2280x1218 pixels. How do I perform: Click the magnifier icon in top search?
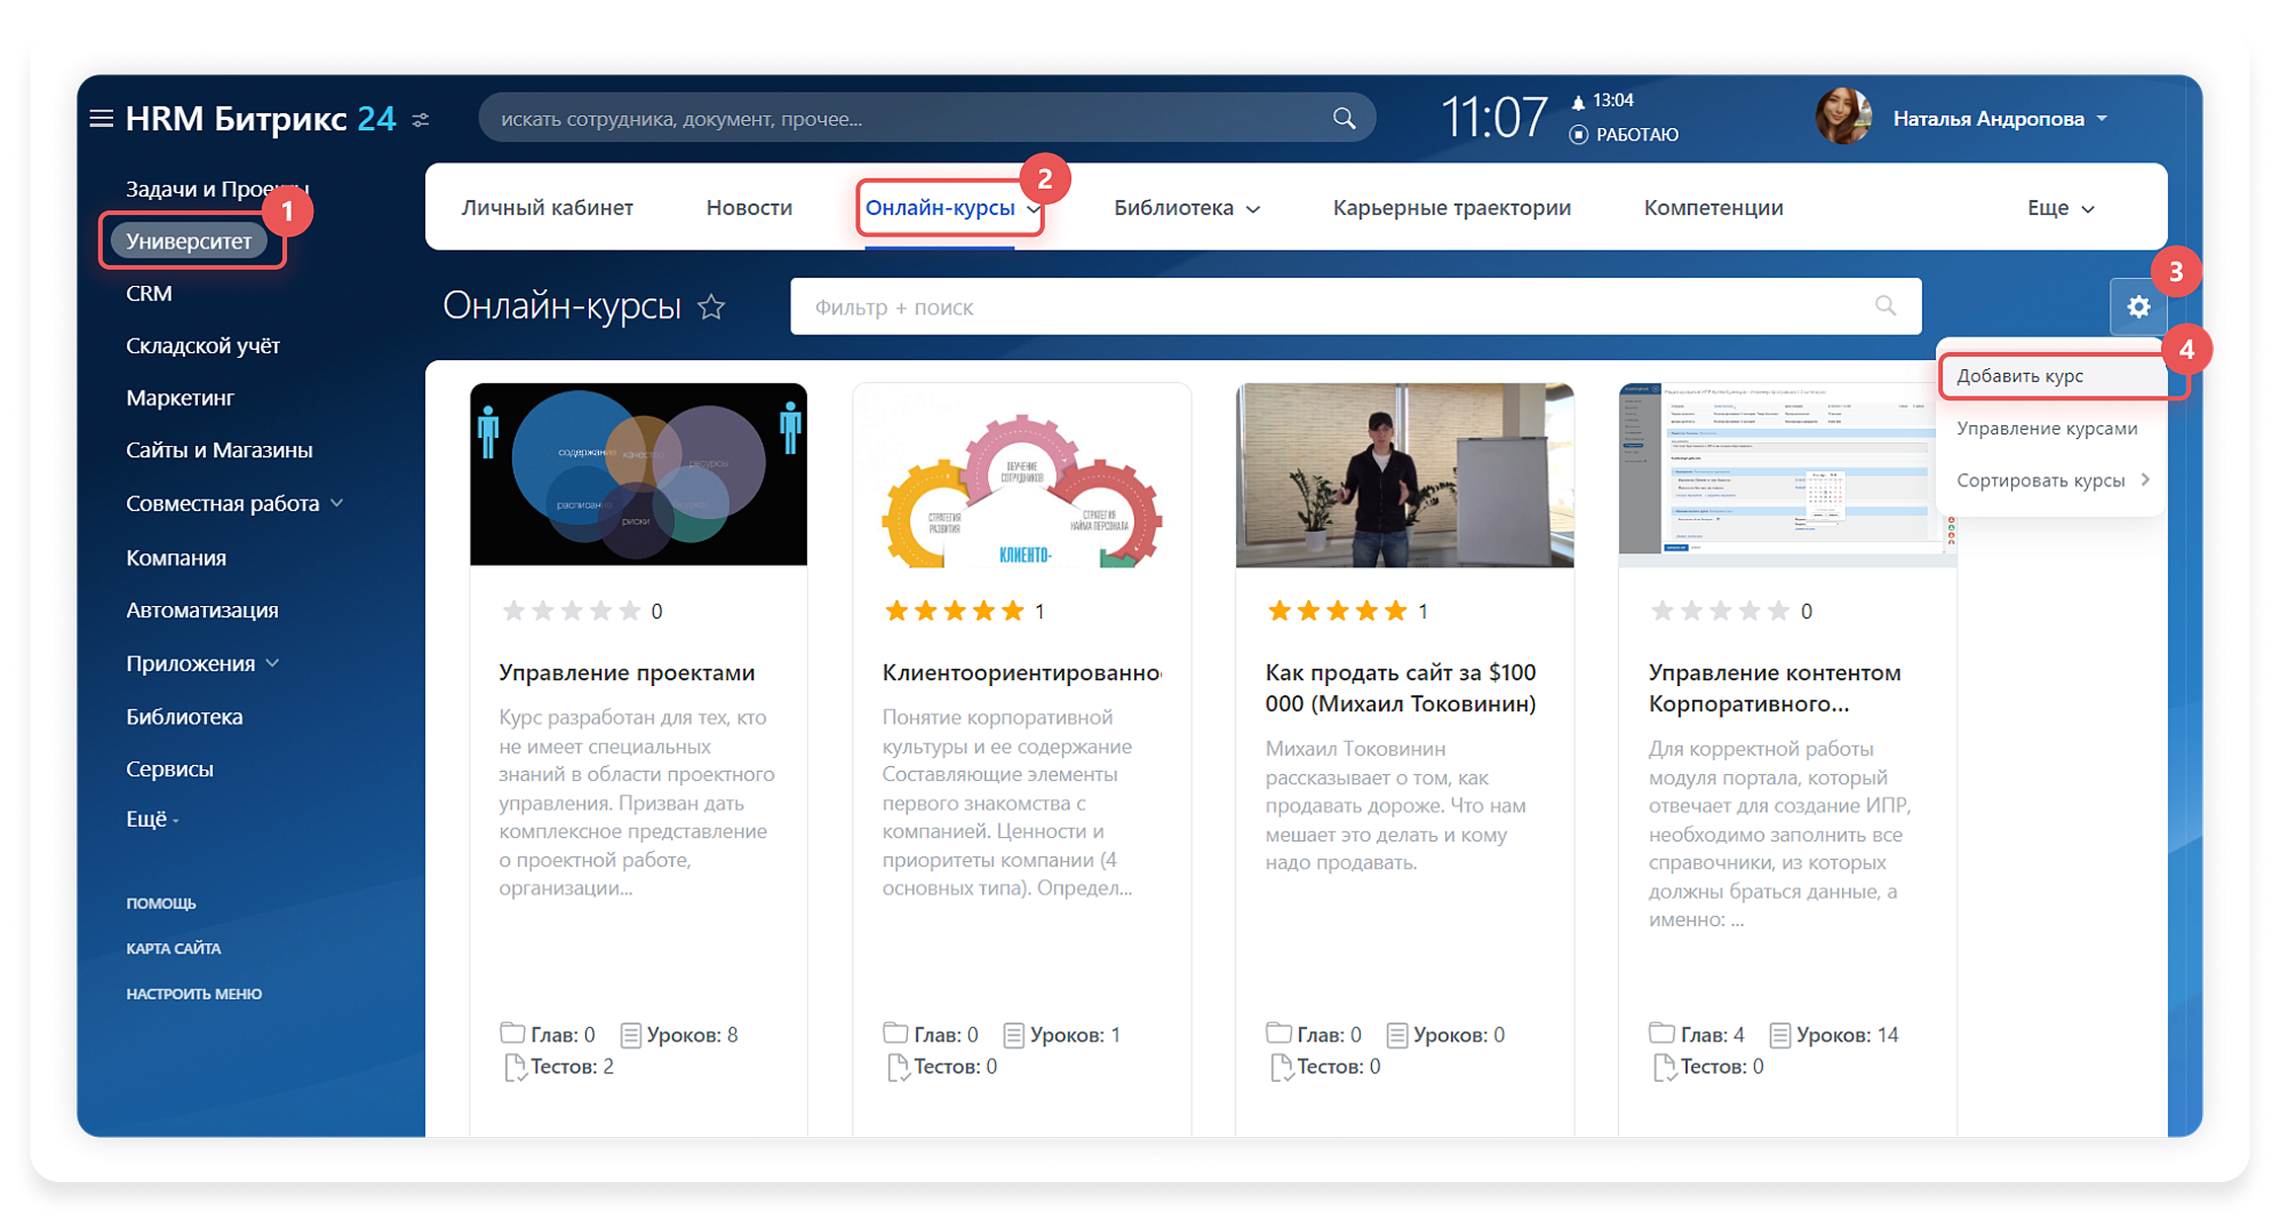pos(1344,119)
